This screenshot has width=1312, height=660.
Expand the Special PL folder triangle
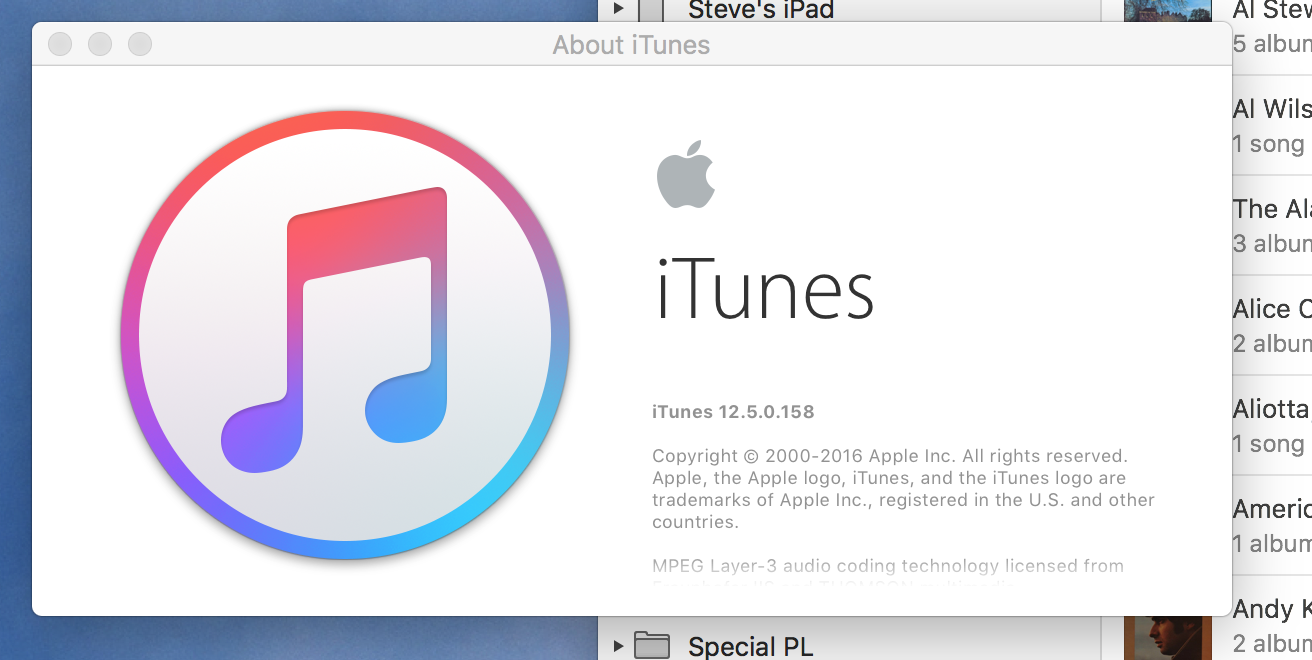pyautogui.click(x=618, y=646)
